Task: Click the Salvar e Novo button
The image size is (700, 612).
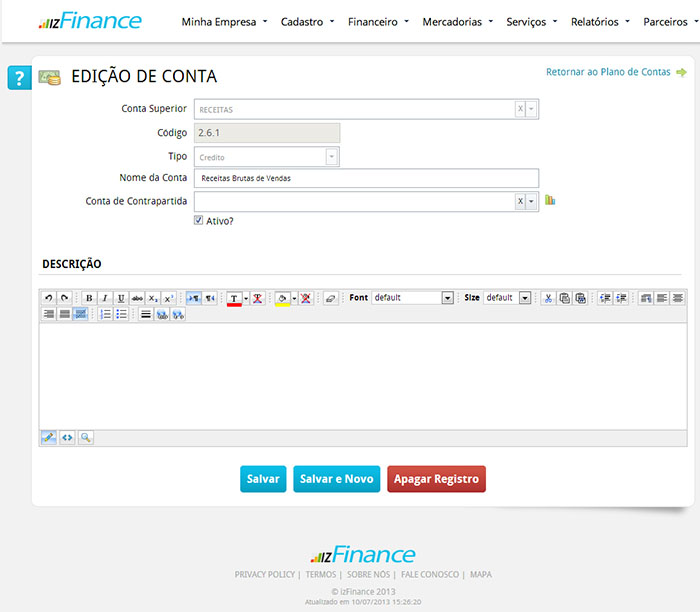Action: point(336,479)
